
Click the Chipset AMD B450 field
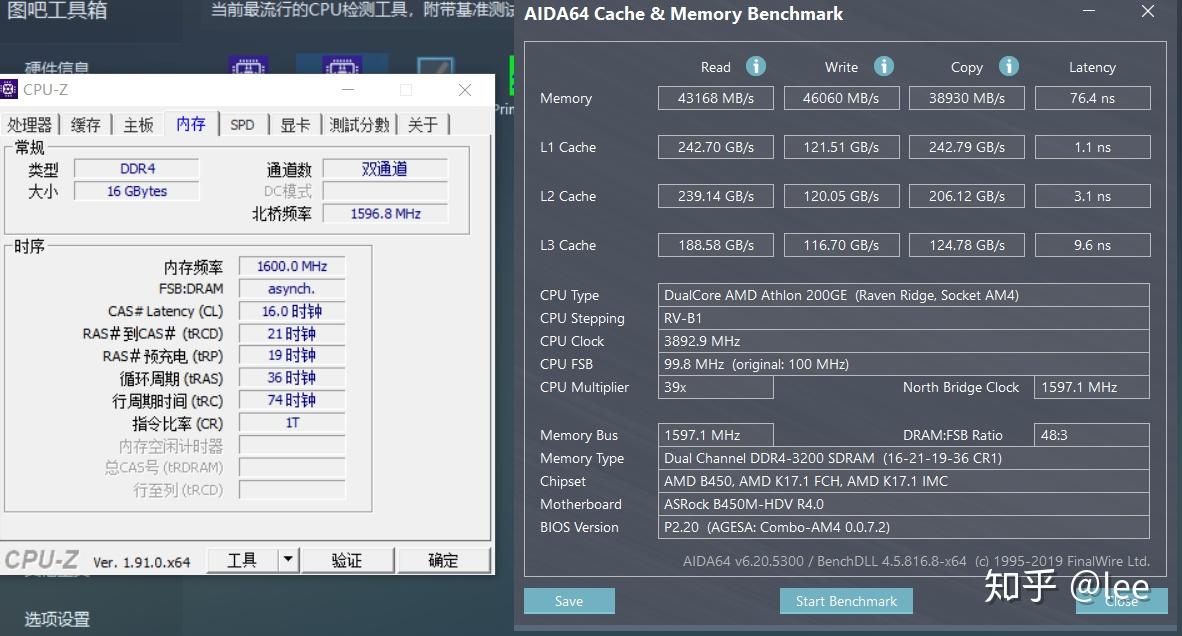click(x=904, y=481)
